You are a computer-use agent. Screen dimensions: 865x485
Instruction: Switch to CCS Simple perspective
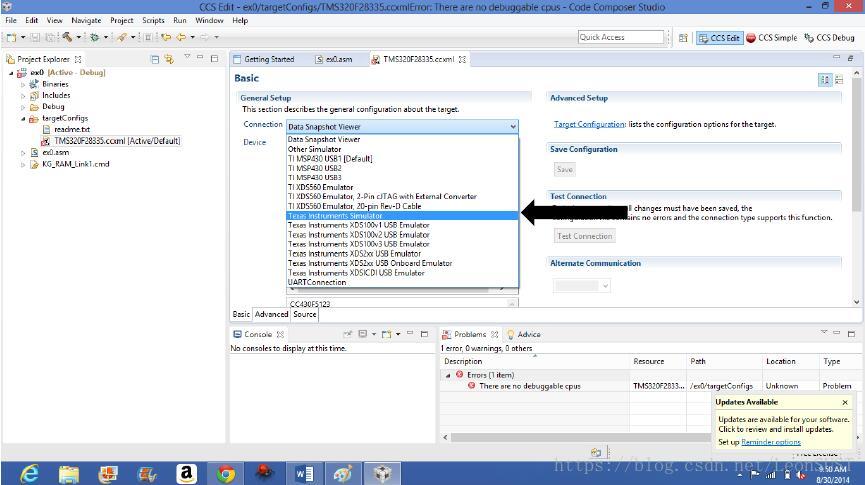[771, 38]
